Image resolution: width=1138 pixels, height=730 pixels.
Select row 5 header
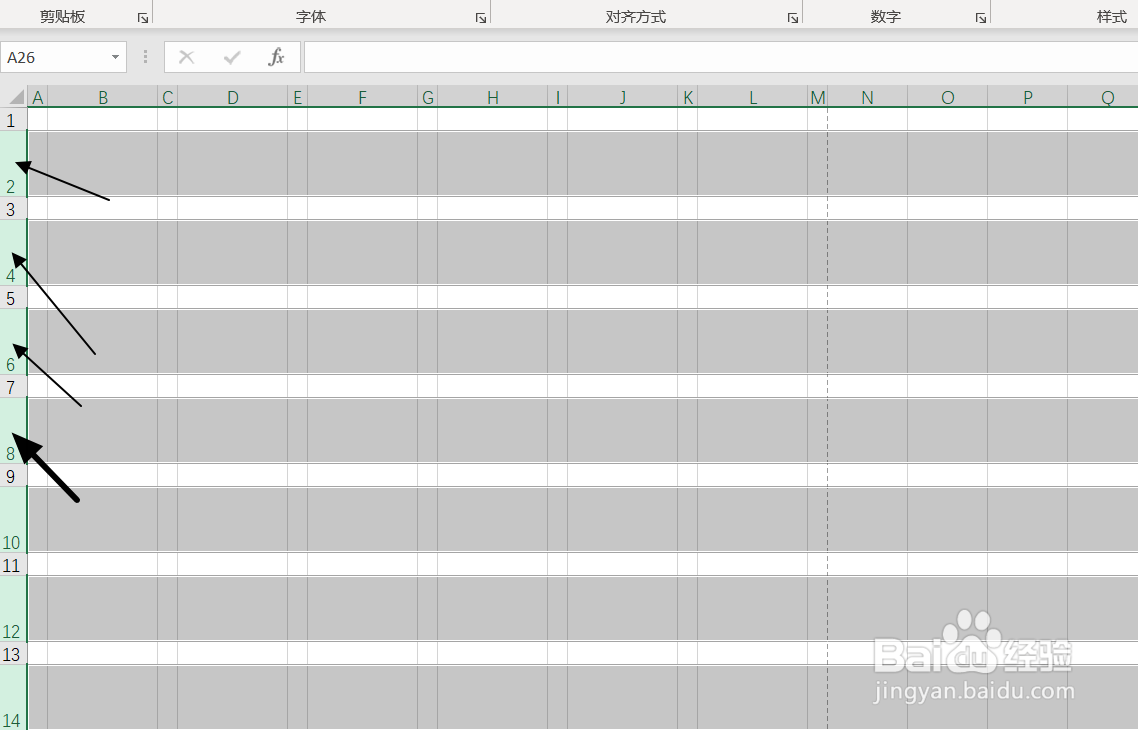[13, 298]
